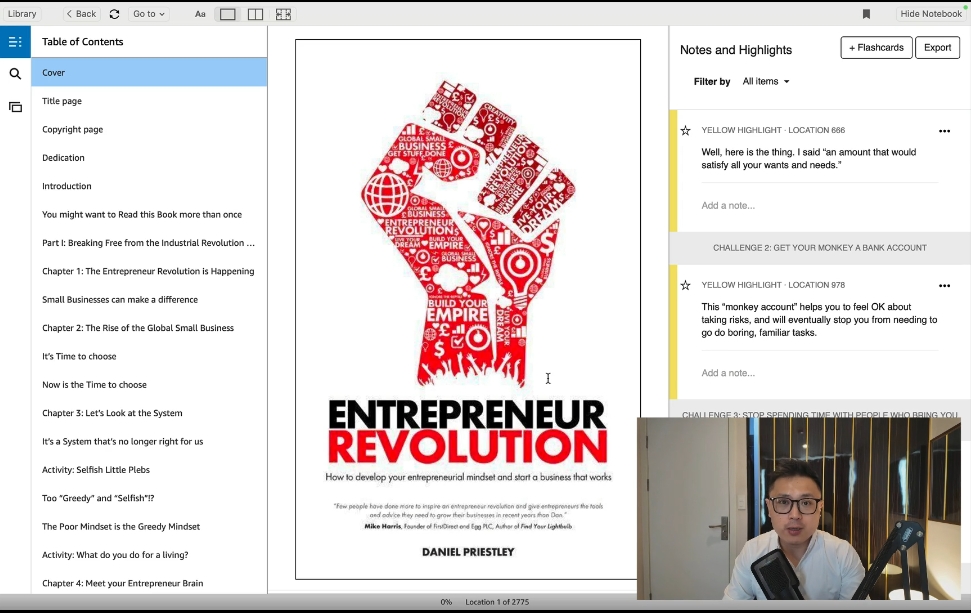This screenshot has width=971, height=613.
Task: Open 'The Poor Mindset is the Greedy Mindset'
Action: [x=149, y=526]
